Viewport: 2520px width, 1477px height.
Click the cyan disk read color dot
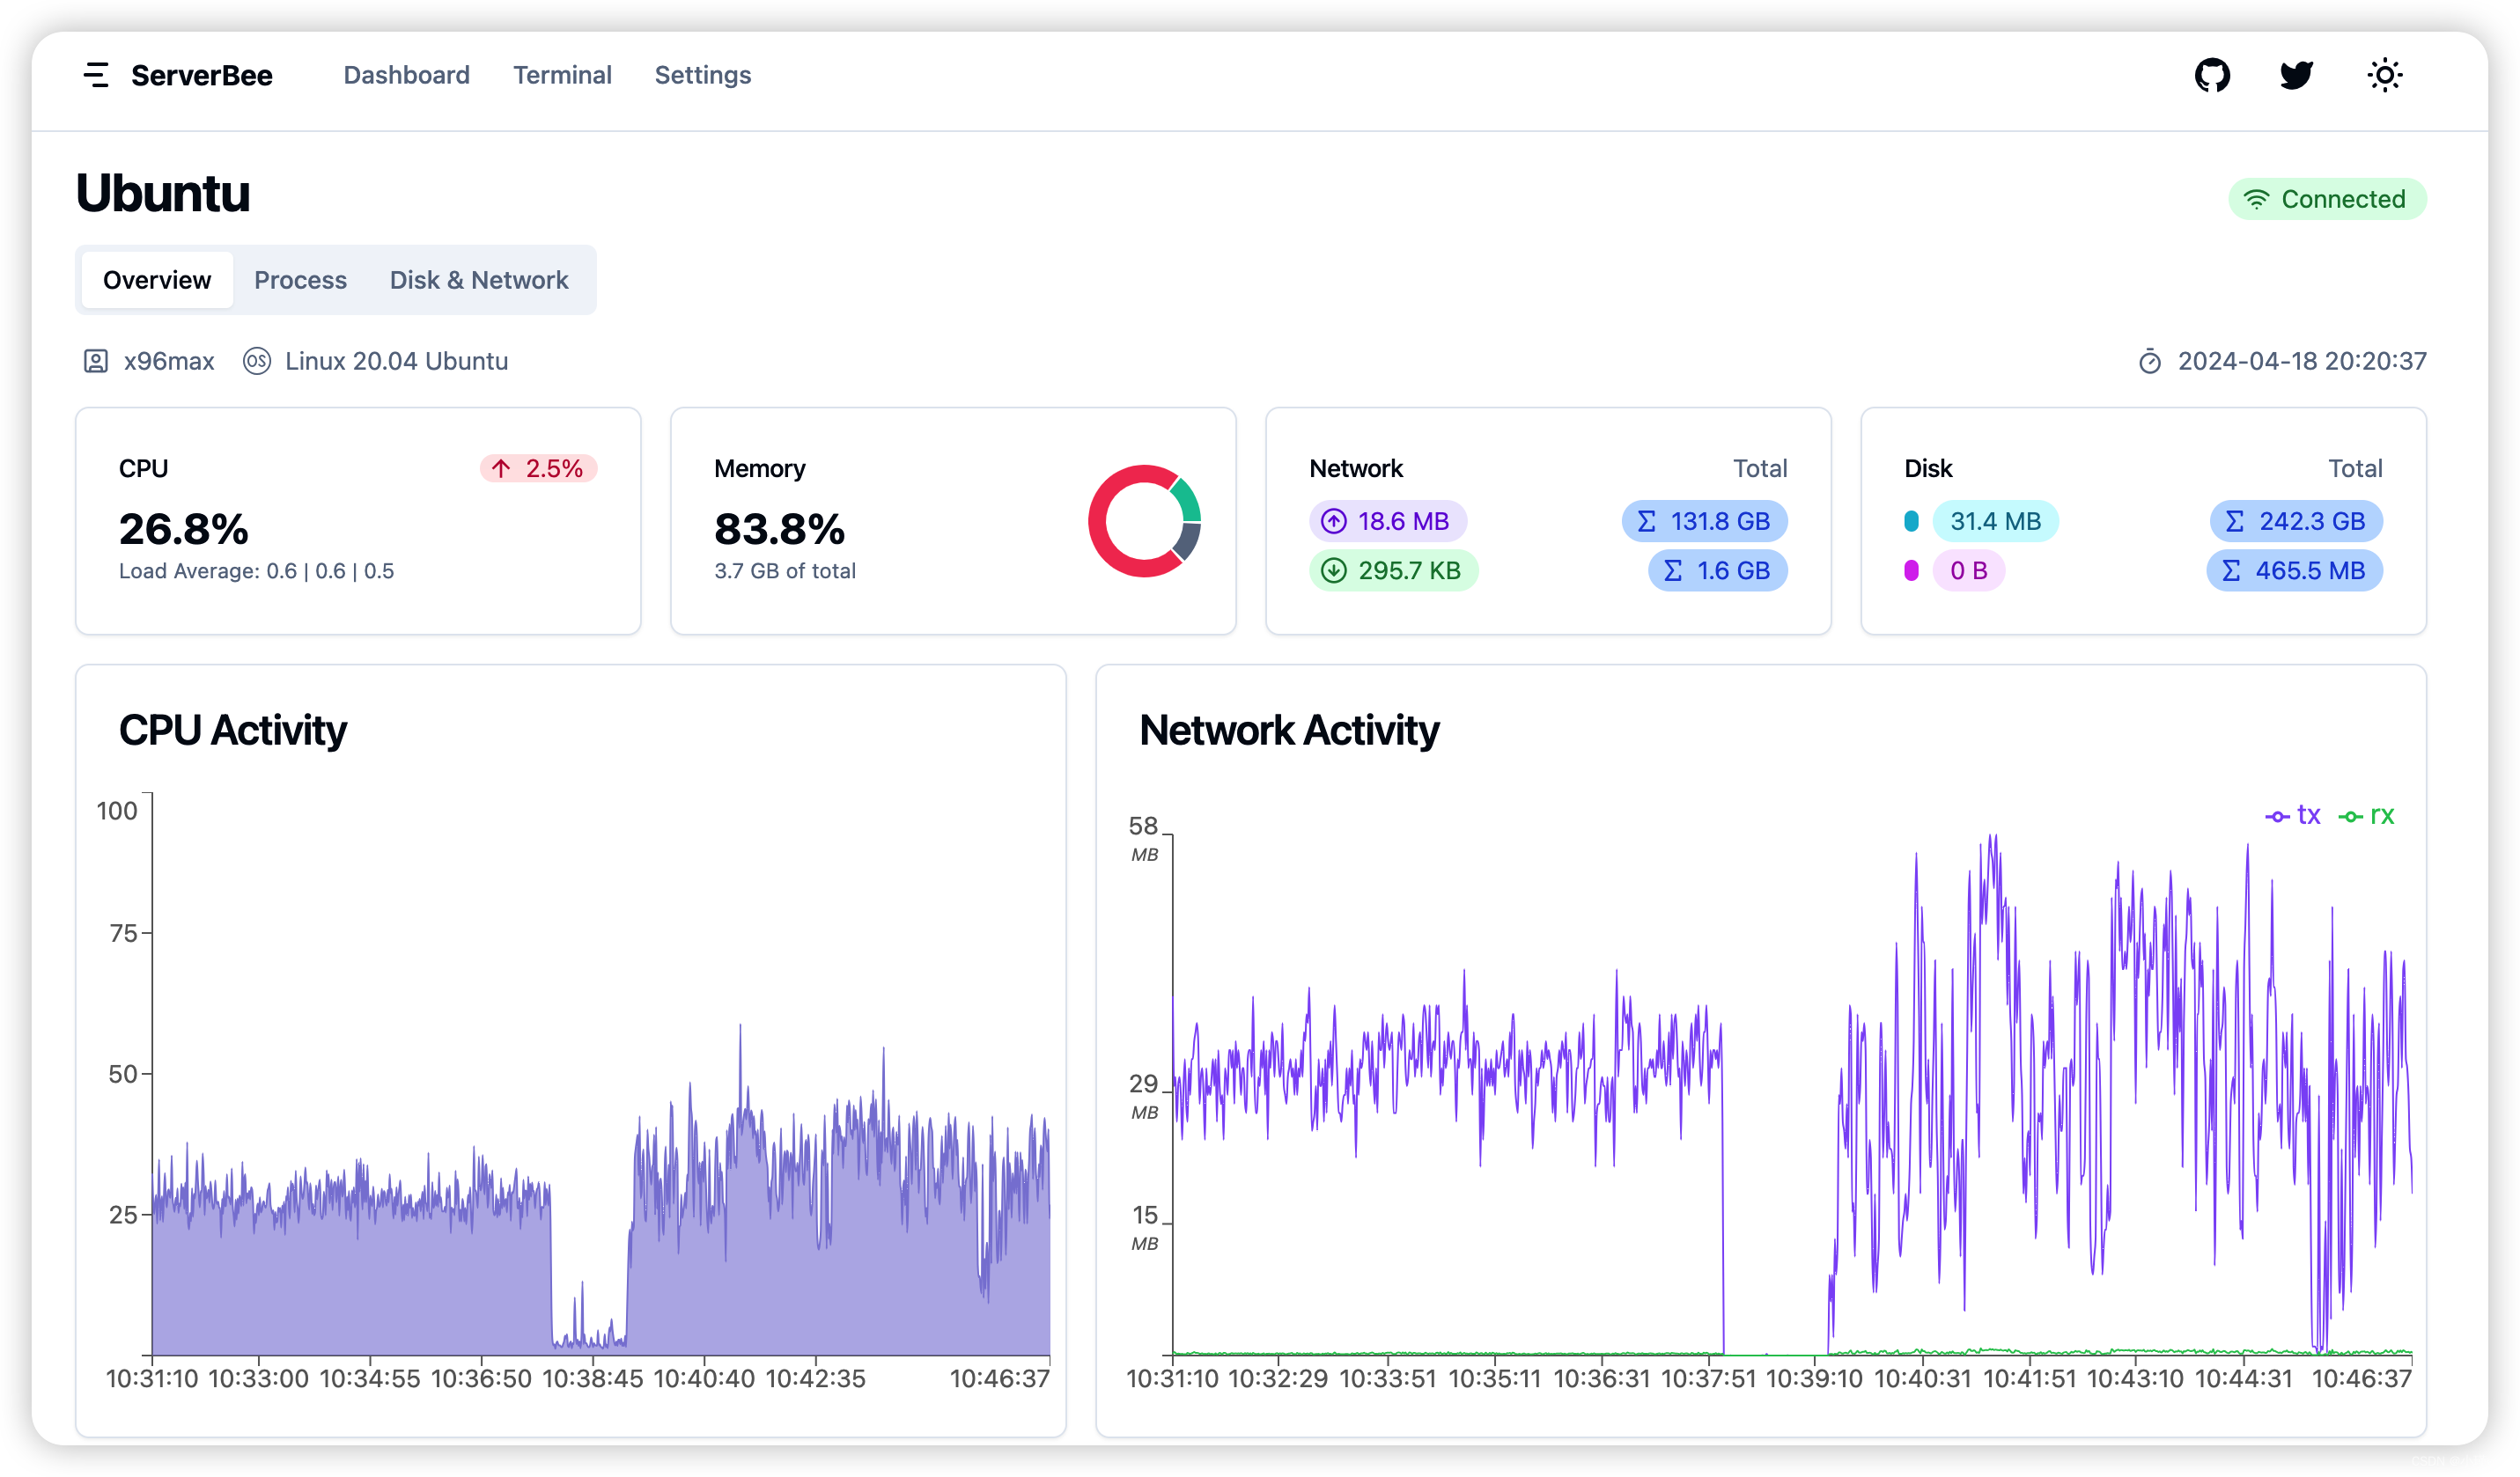(x=1911, y=521)
